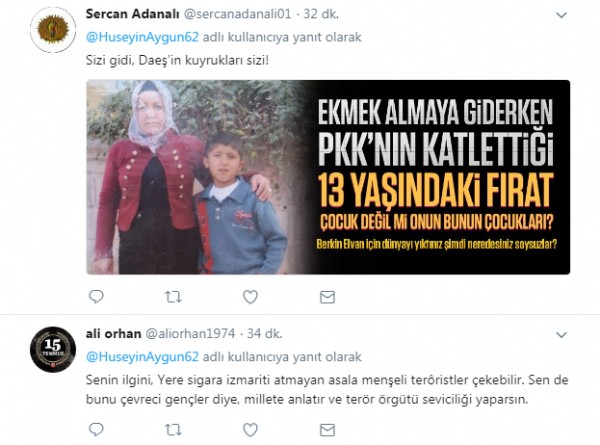
Task: Like Sercan Adanalı's tweet with heart
Action: click(x=250, y=297)
